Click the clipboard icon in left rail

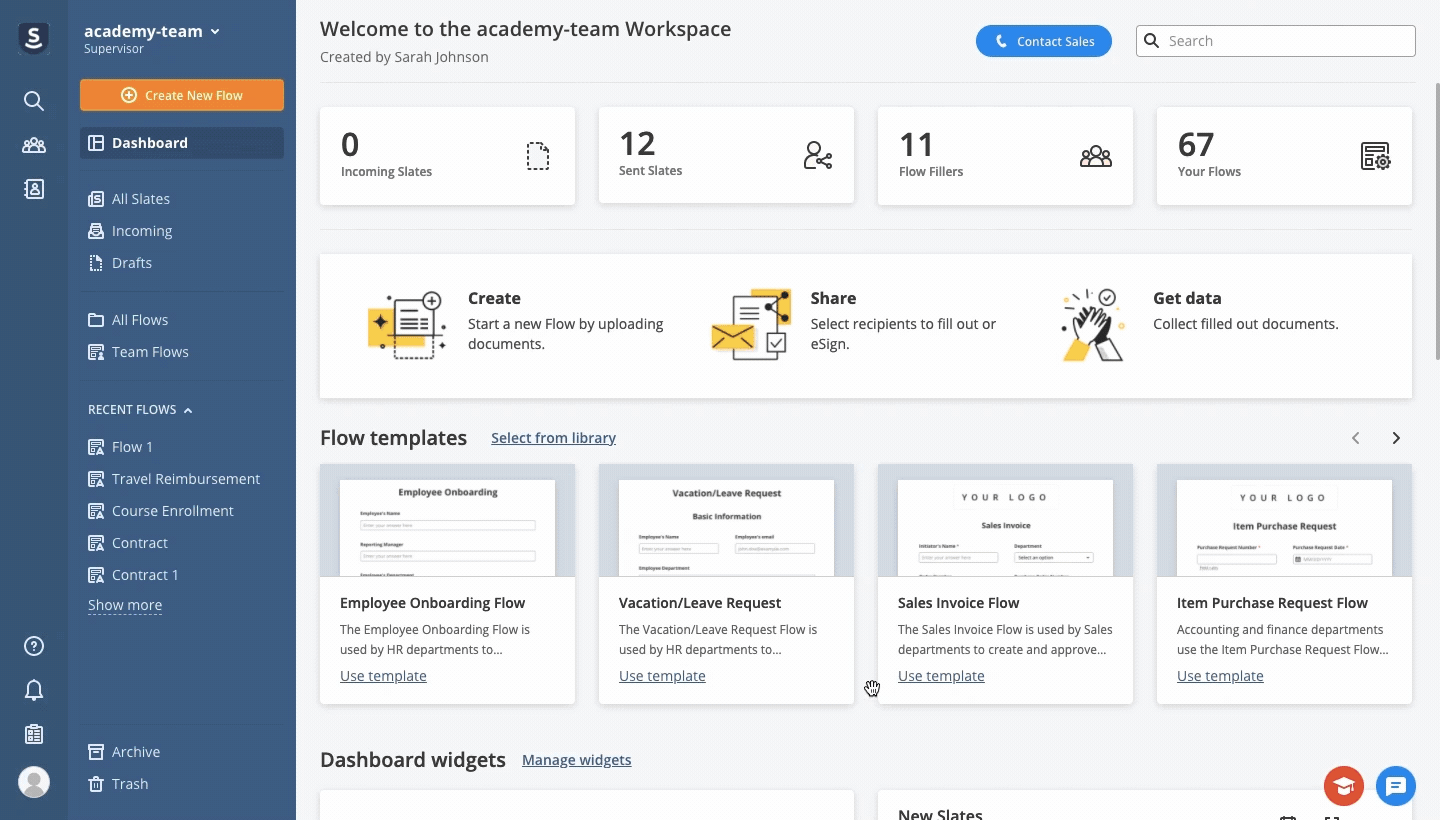(x=34, y=734)
